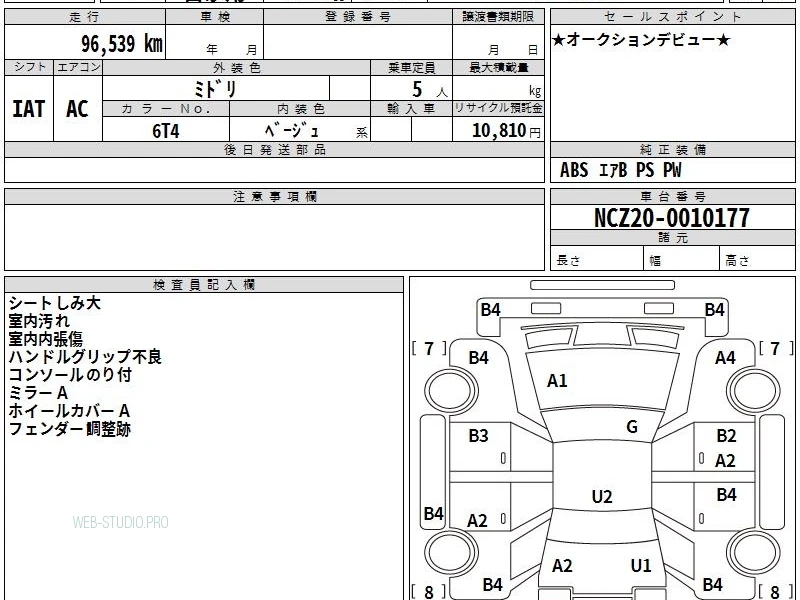Select the ハンドルグリップ不良 note

tap(85, 357)
